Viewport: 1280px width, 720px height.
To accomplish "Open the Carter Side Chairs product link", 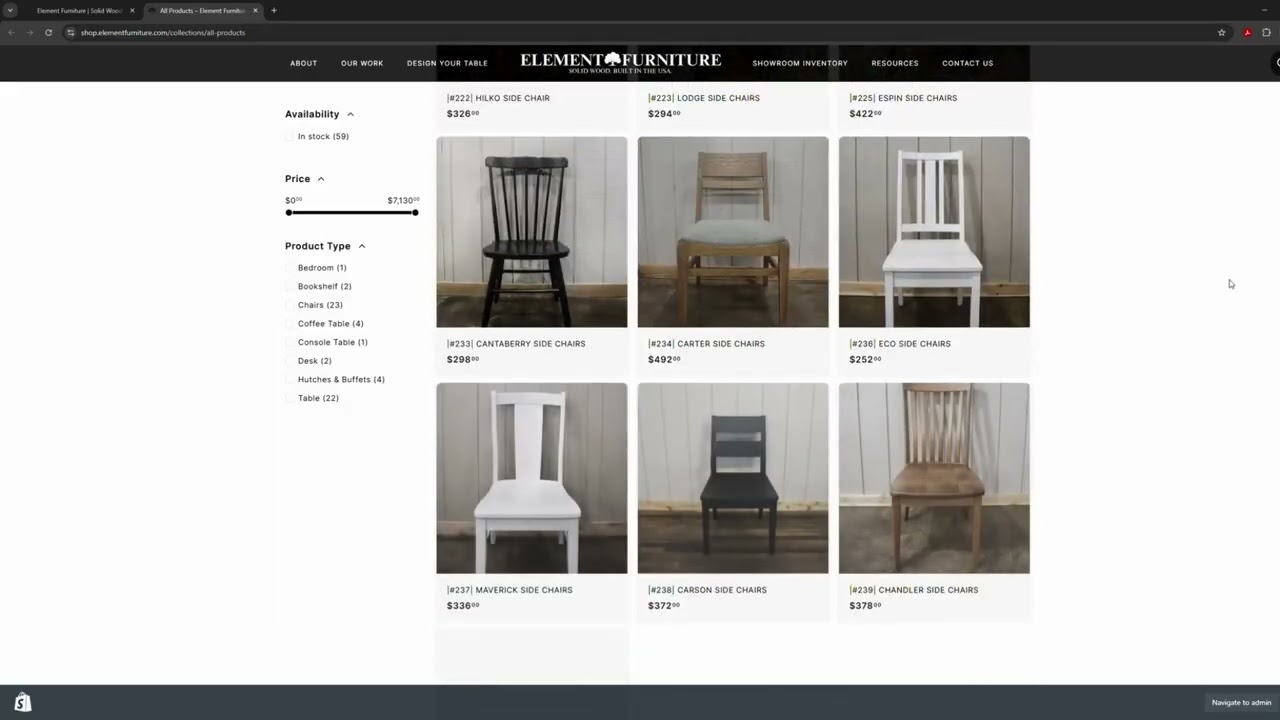I will point(706,344).
